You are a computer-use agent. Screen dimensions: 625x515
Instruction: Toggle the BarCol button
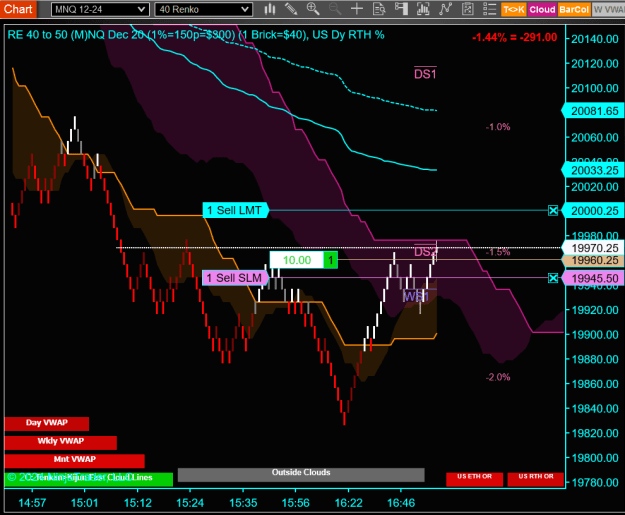[x=574, y=9]
